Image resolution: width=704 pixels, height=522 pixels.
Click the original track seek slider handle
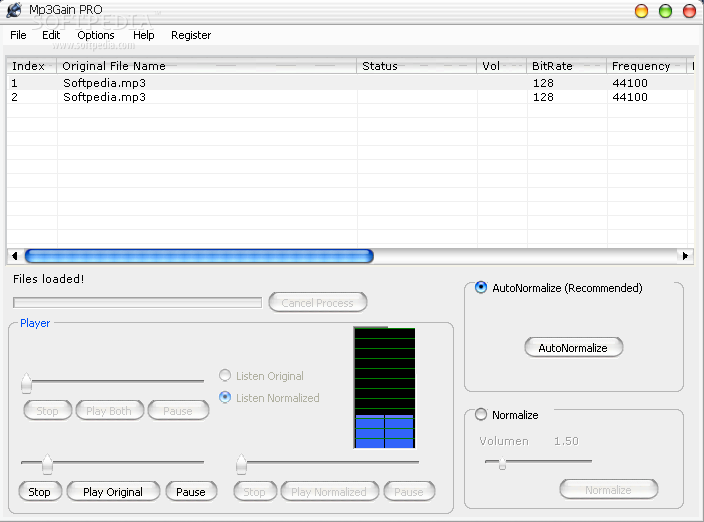[47, 464]
